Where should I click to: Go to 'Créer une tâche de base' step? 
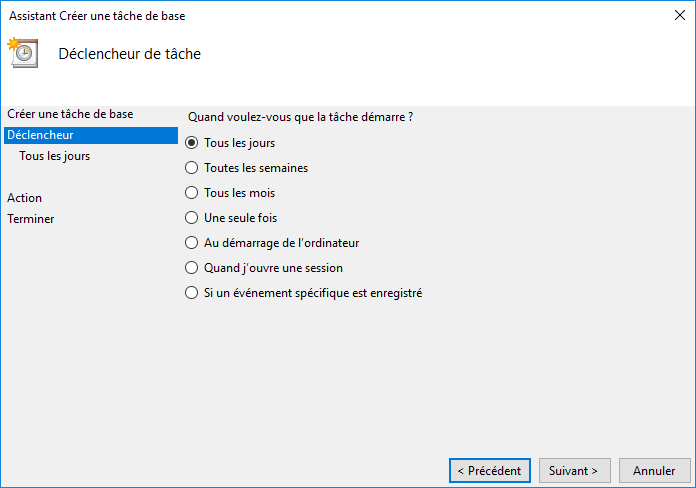(69, 114)
